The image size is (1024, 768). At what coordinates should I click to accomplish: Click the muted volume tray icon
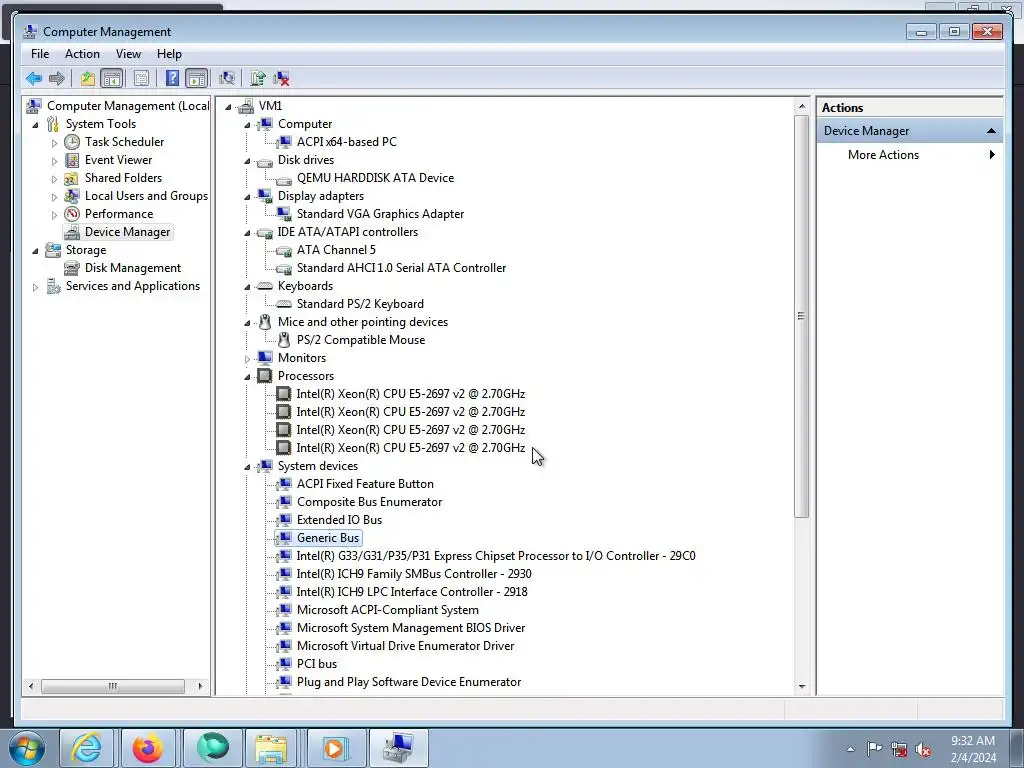923,749
